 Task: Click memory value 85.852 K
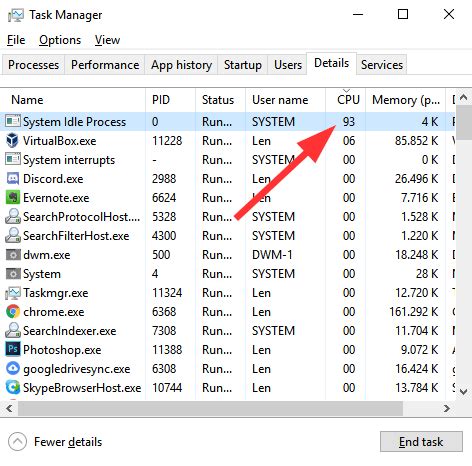pos(416,141)
